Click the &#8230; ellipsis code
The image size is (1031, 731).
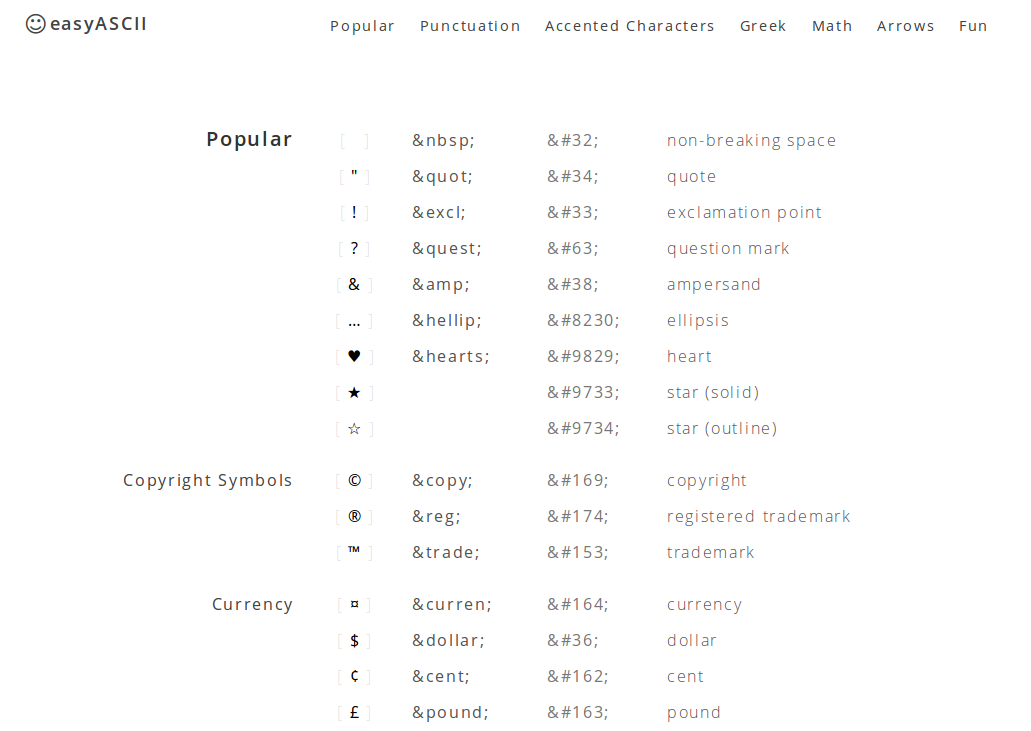[x=583, y=320]
